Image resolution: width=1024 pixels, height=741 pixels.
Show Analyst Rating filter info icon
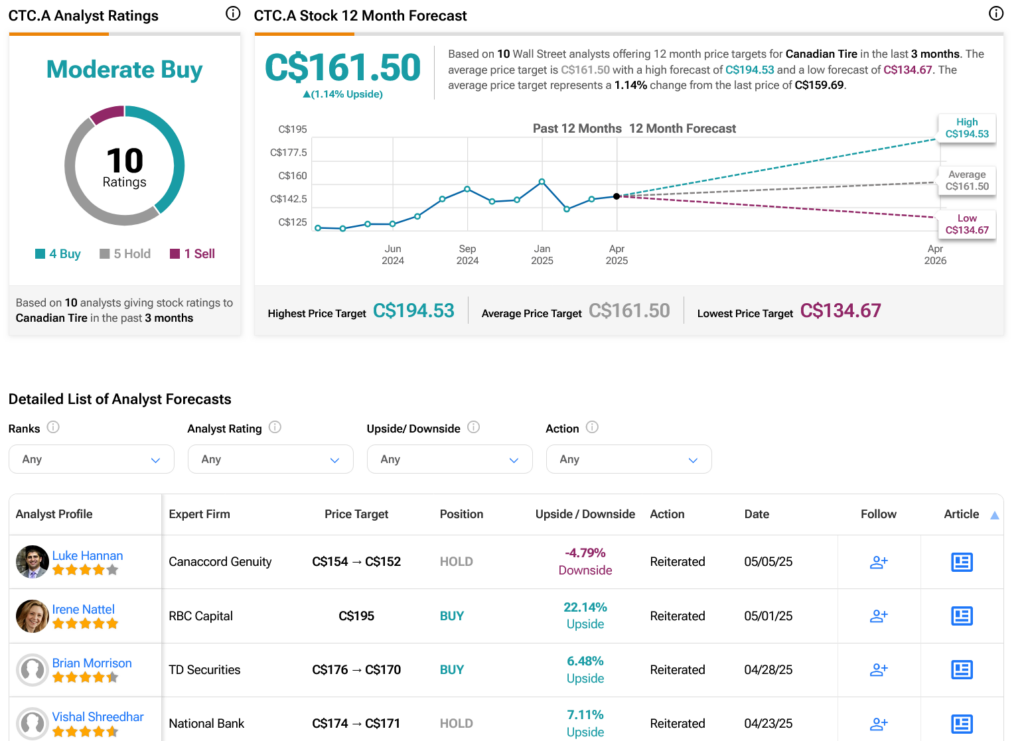275,428
